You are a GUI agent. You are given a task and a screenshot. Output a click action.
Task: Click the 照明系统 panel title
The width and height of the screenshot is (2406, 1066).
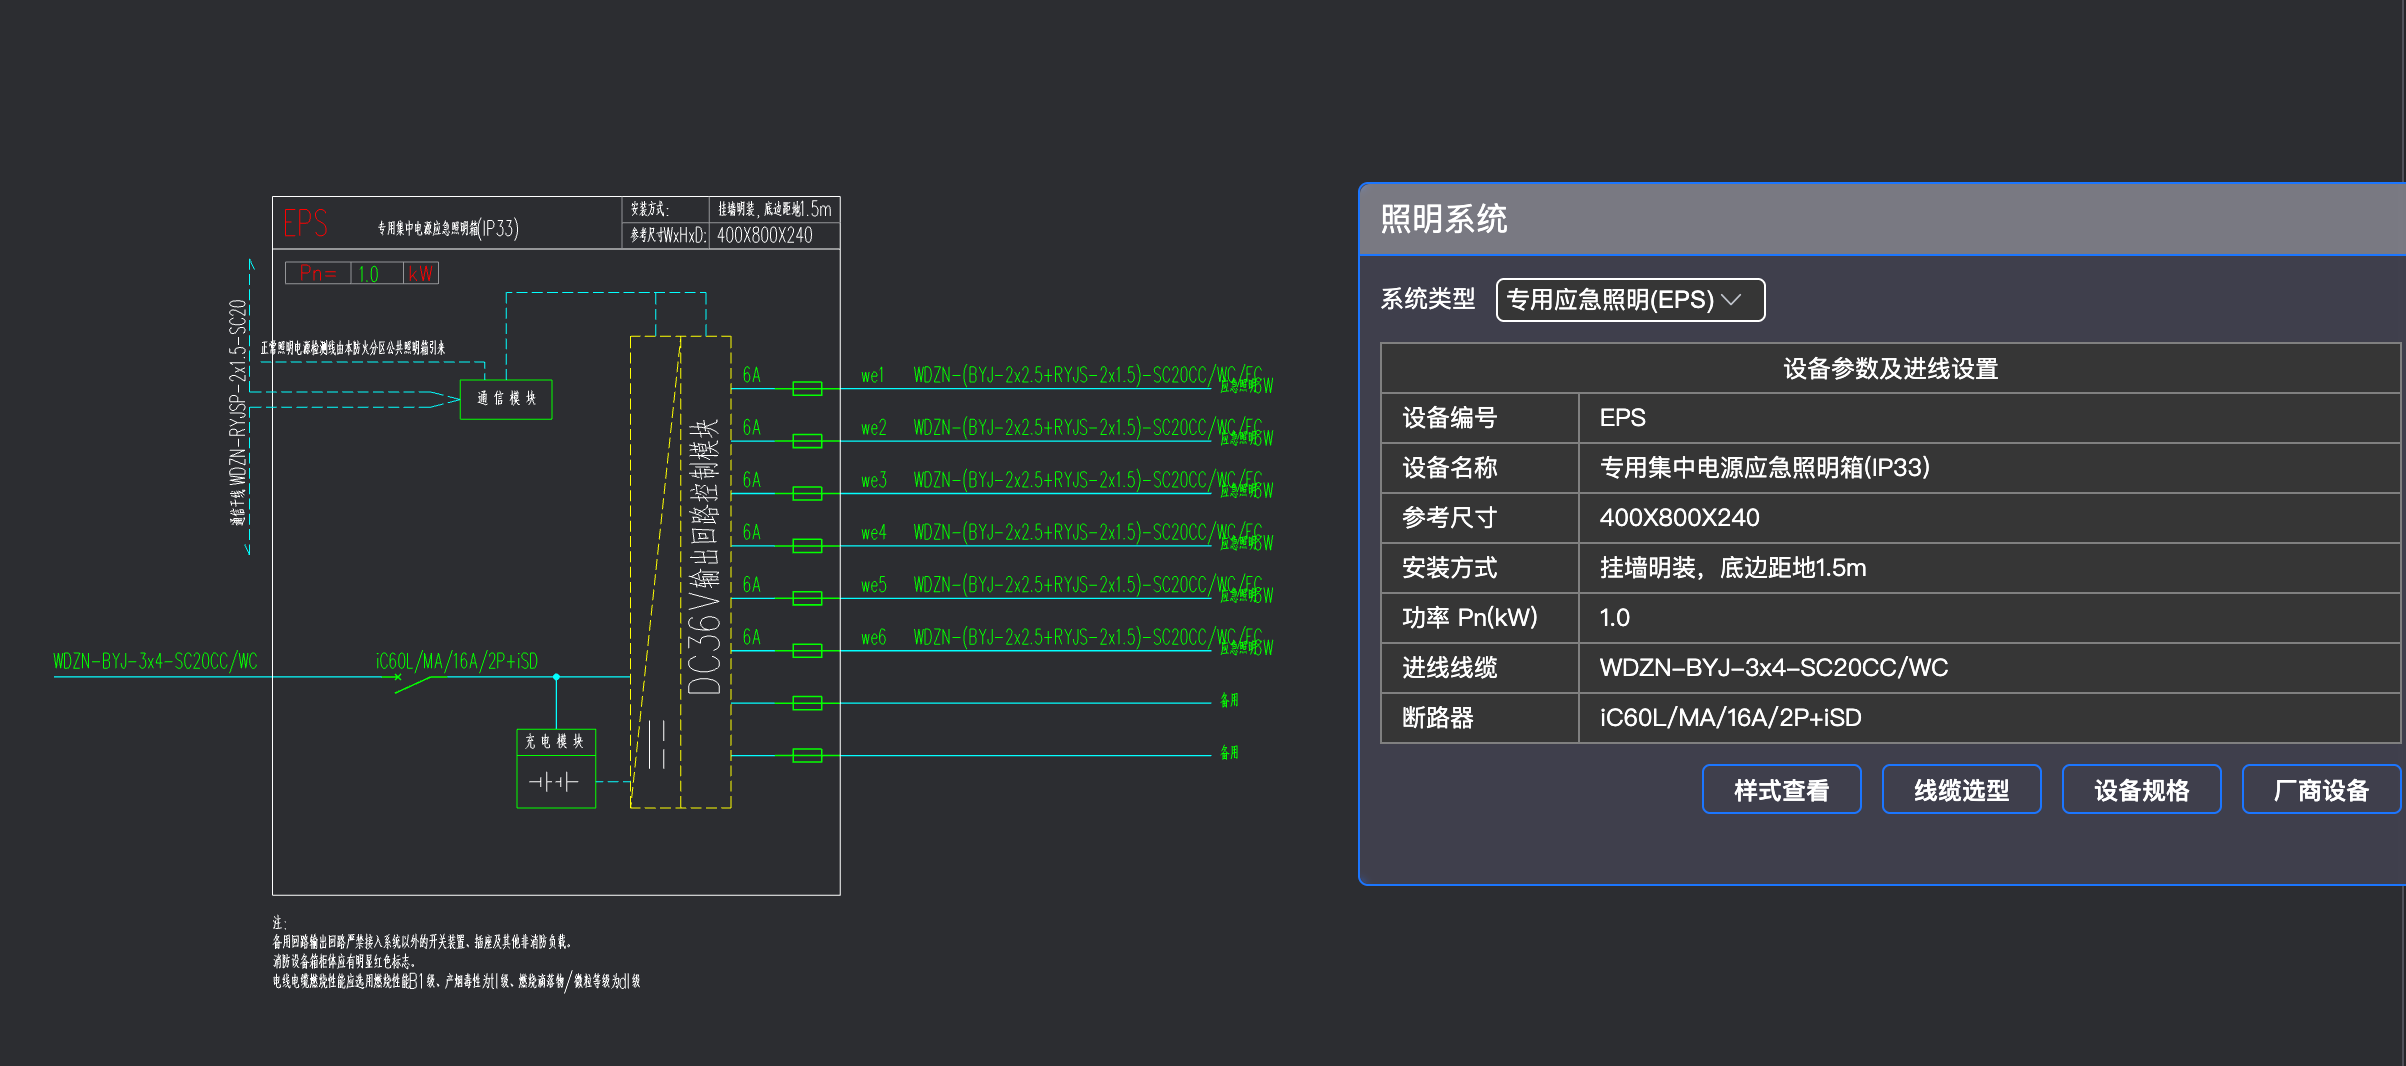[x=1444, y=217]
